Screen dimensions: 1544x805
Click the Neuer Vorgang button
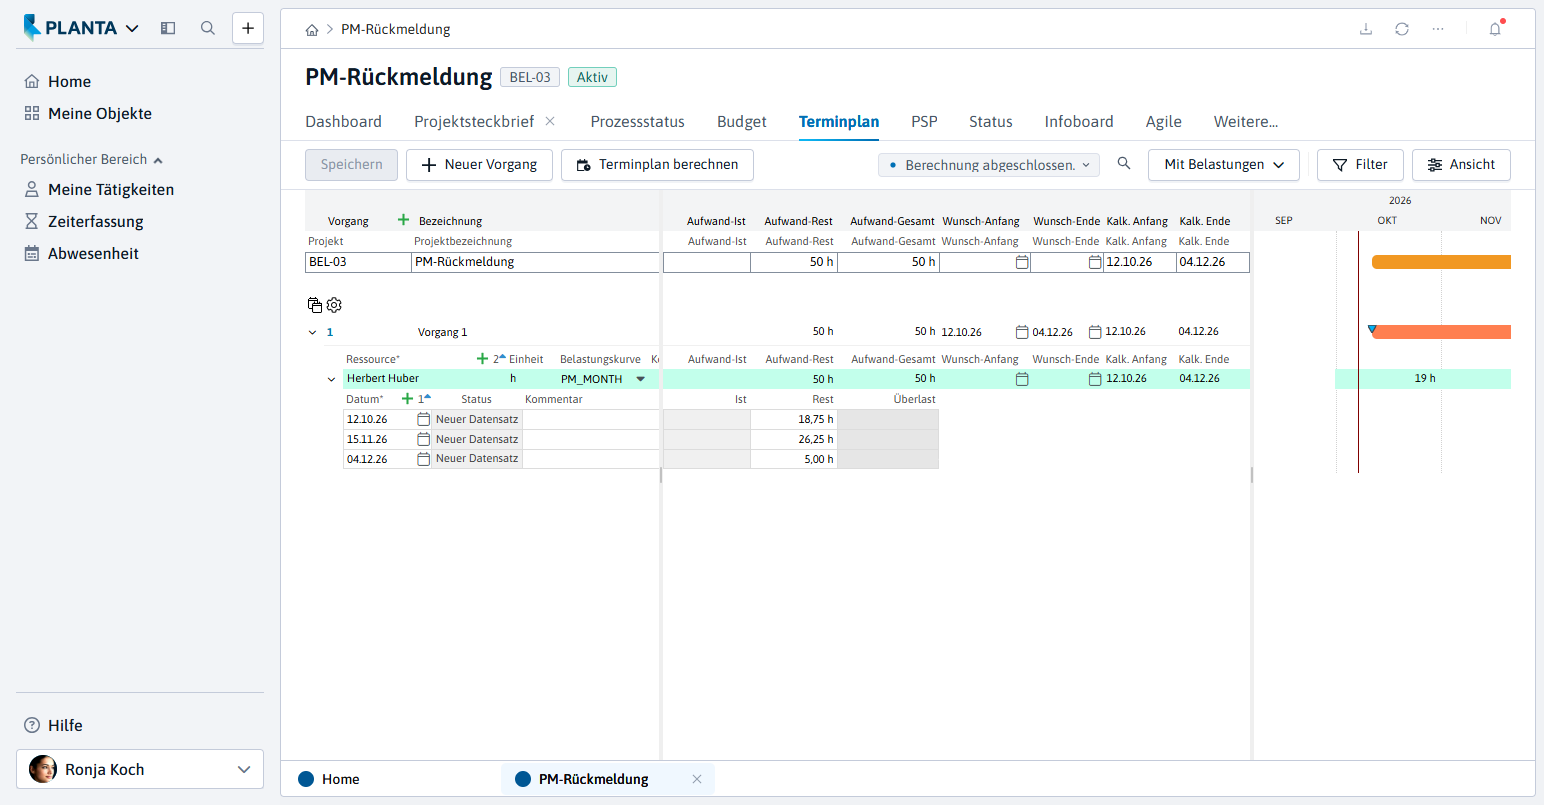point(479,164)
